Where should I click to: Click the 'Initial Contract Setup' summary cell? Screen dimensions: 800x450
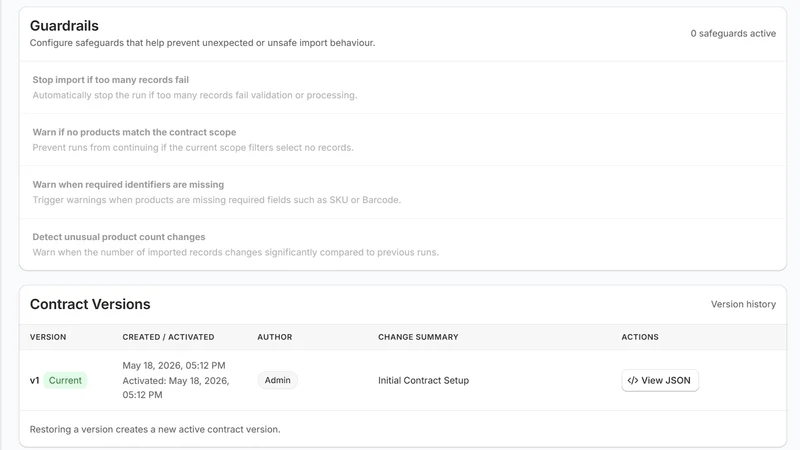(423, 380)
